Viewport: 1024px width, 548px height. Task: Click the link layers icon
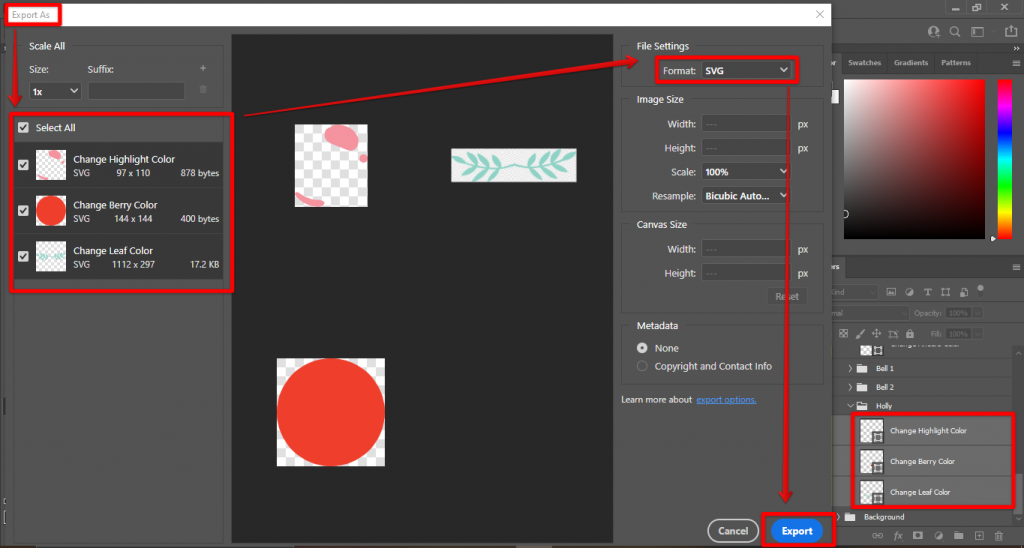[x=877, y=537]
